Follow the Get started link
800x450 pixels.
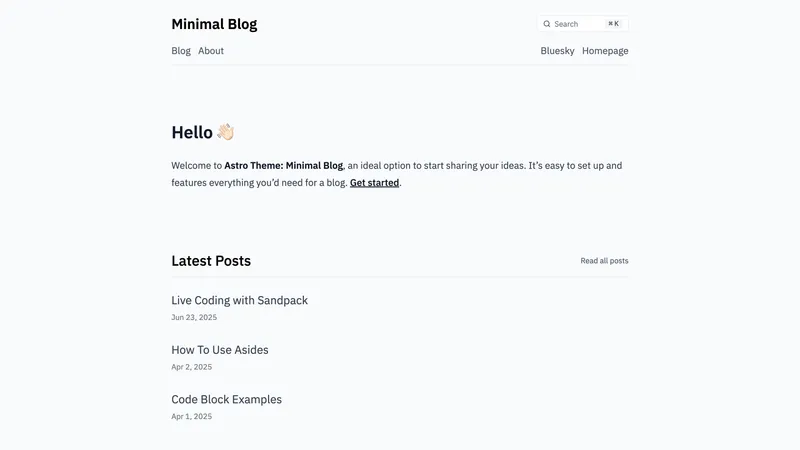[374, 183]
